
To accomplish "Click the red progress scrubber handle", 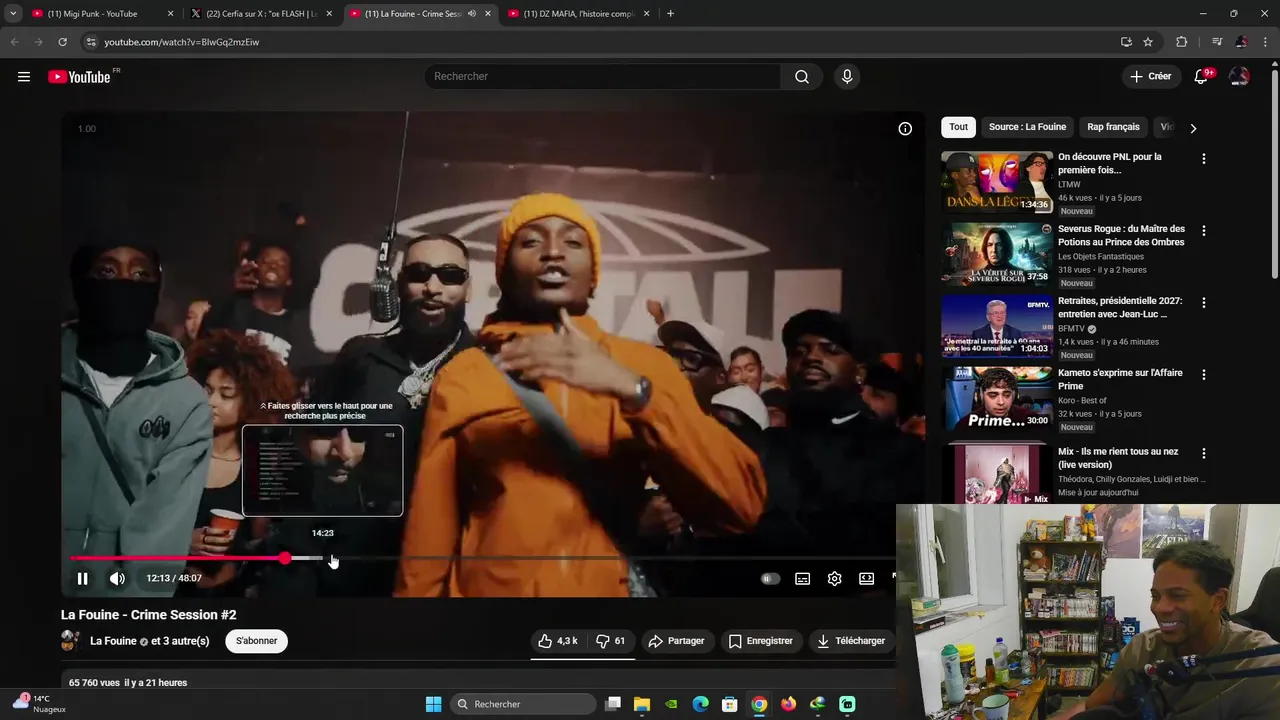I will click(x=285, y=558).
